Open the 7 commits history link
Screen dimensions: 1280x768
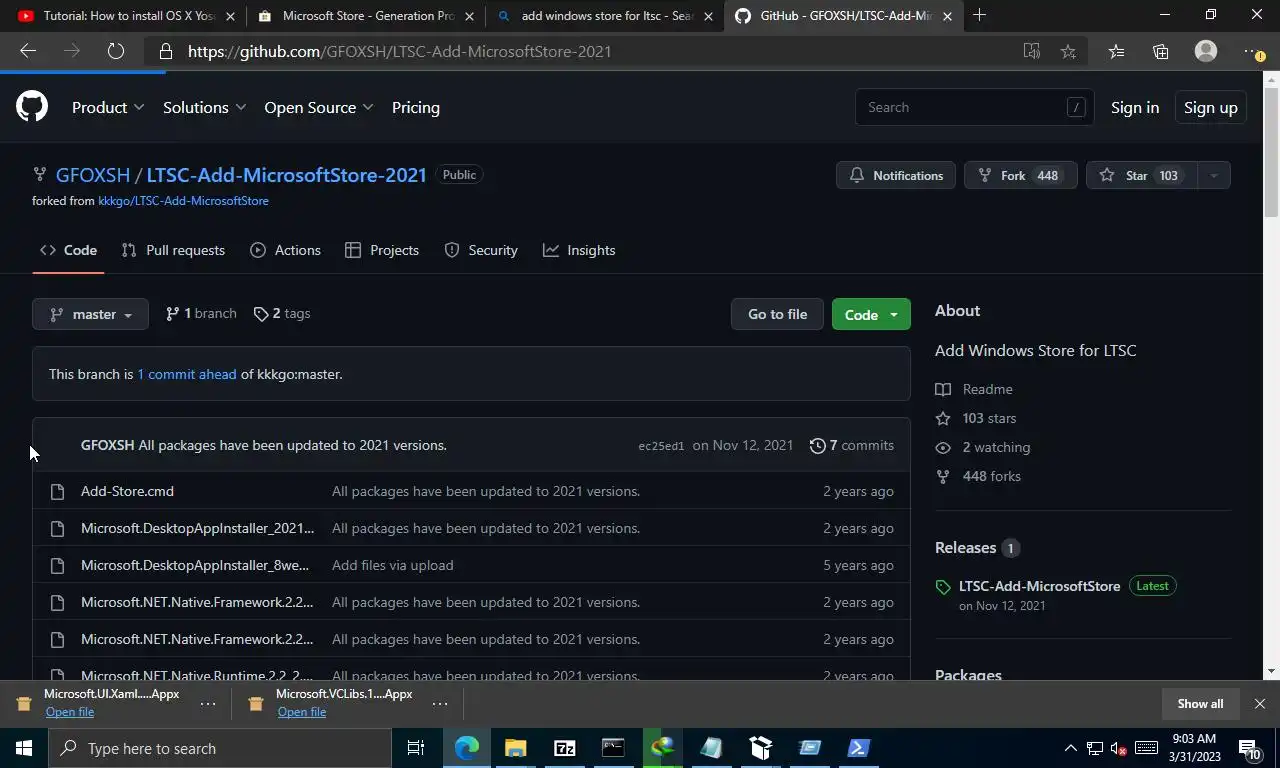click(852, 445)
